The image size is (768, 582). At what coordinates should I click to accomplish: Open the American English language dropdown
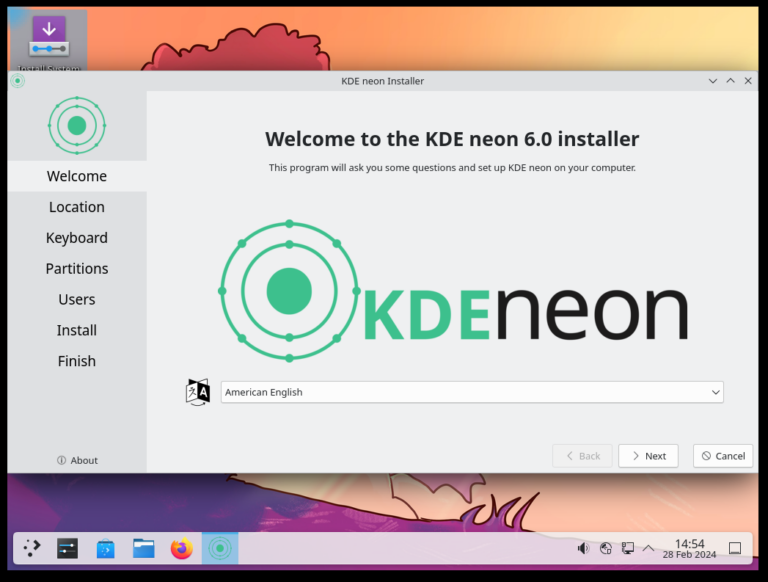coord(472,392)
